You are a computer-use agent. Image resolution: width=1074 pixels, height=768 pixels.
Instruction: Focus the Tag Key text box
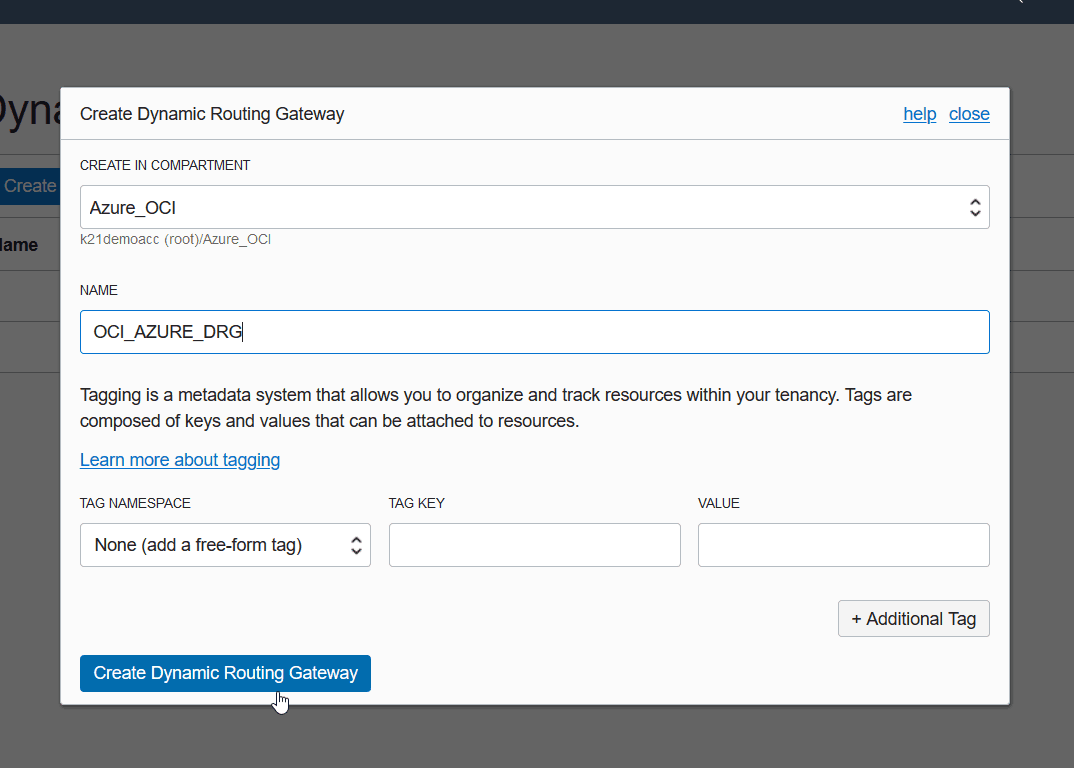click(534, 545)
